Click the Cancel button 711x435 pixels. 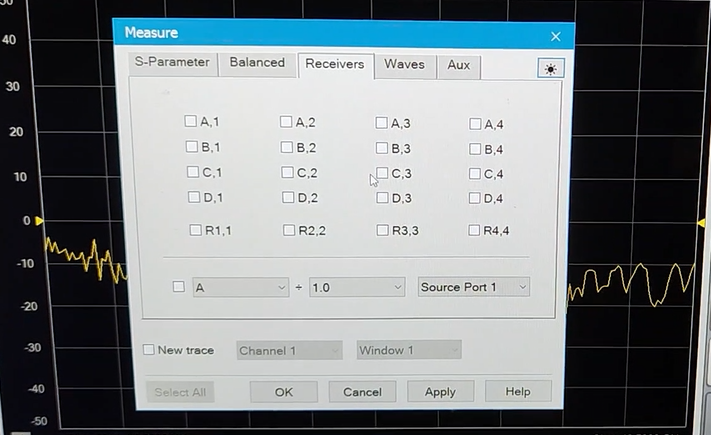[362, 392]
